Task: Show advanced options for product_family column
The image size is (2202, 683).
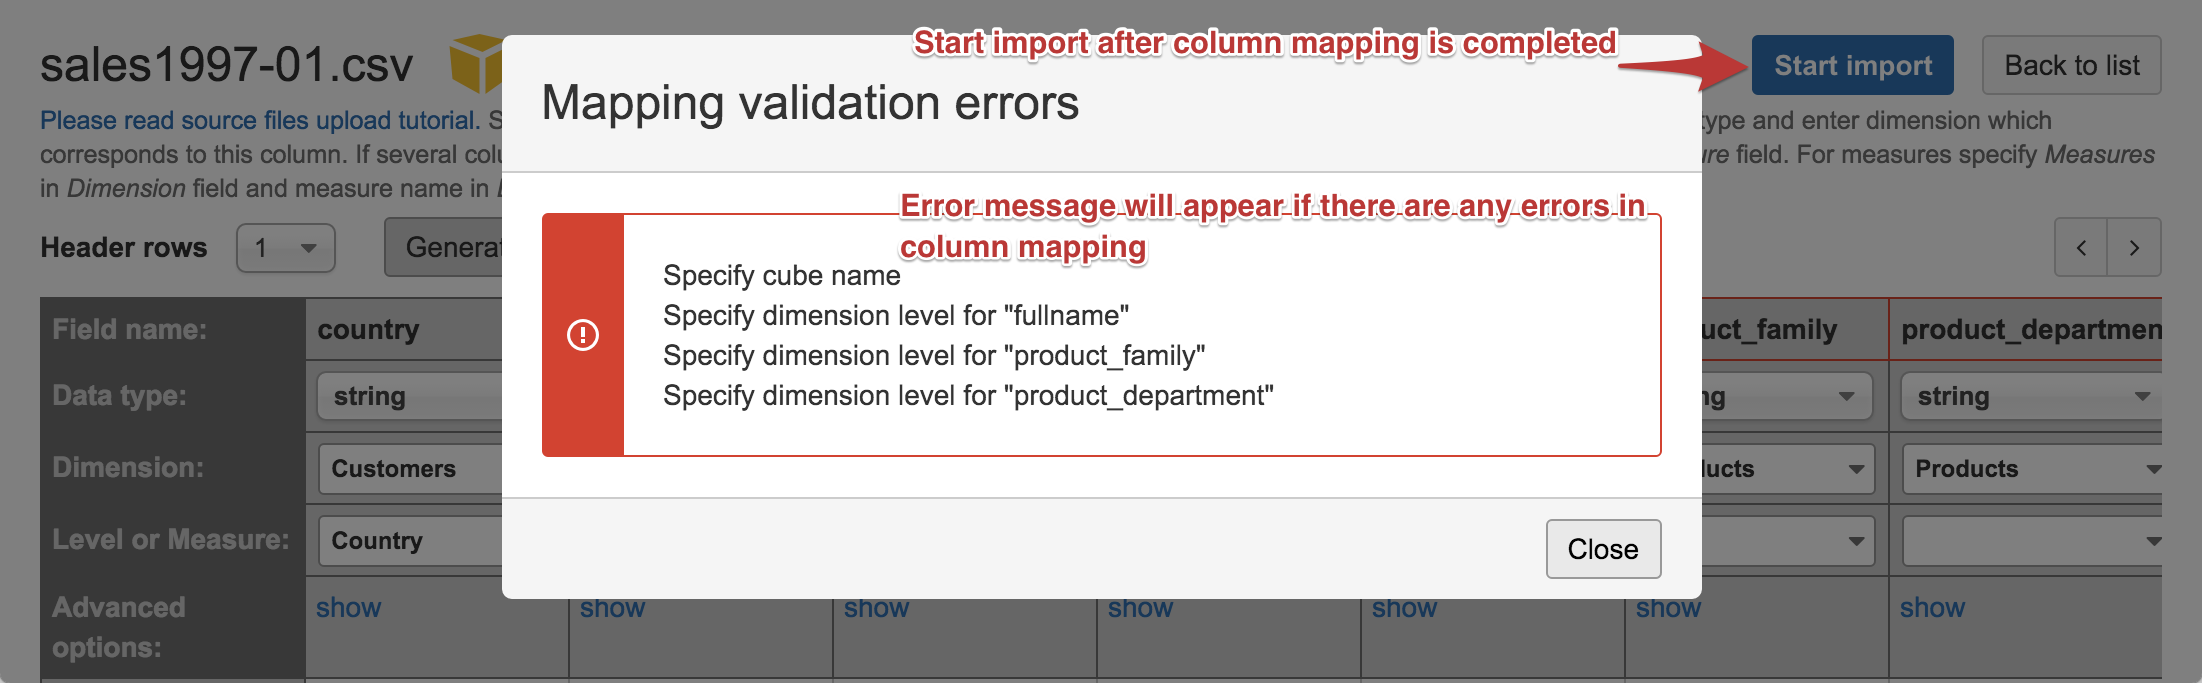Action: [x=1668, y=608]
